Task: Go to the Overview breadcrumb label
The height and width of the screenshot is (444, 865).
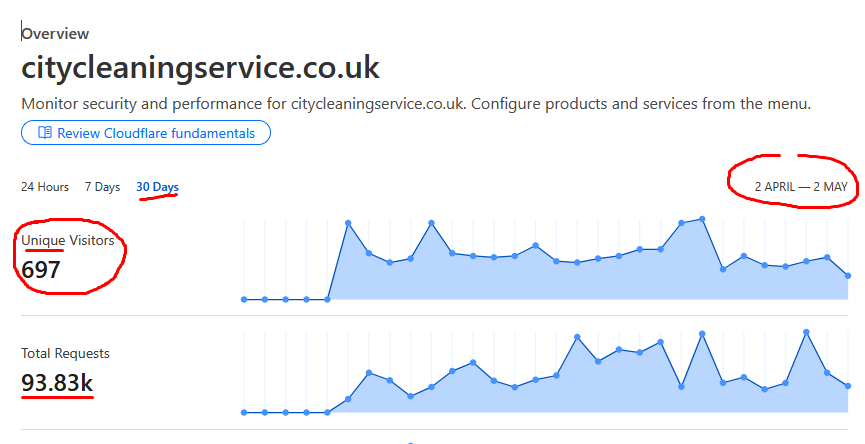Action: 55,34
